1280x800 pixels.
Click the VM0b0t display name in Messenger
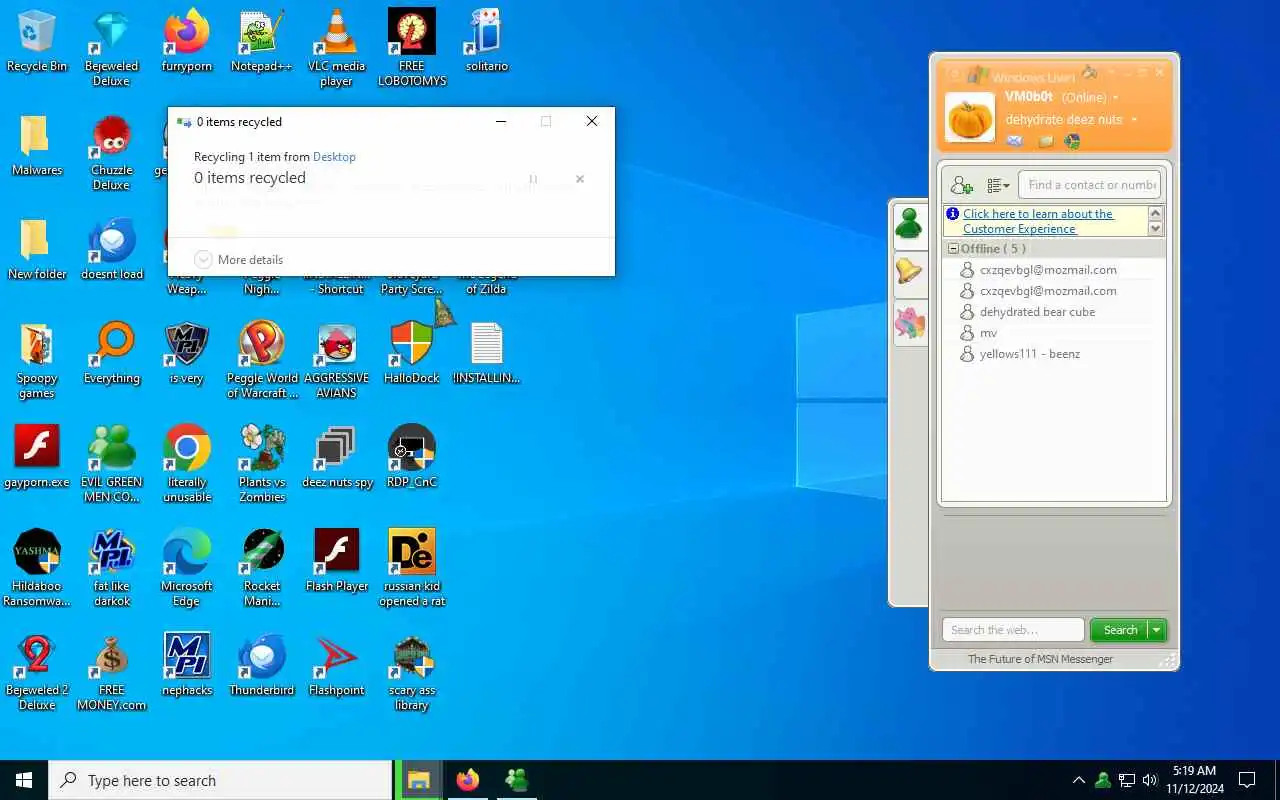click(1028, 97)
